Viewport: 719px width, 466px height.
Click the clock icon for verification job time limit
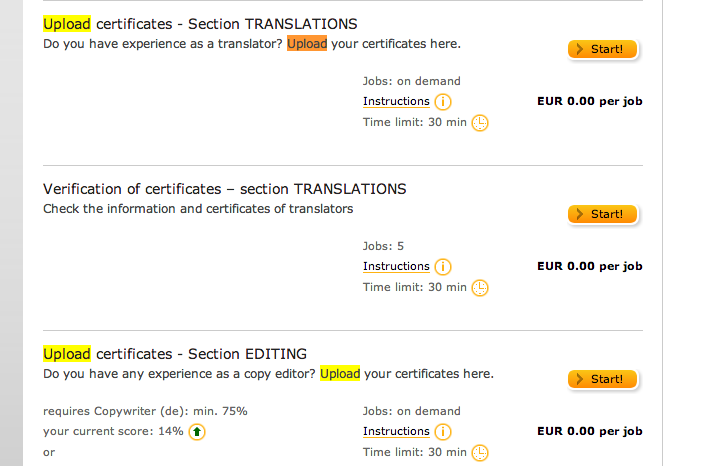click(480, 288)
